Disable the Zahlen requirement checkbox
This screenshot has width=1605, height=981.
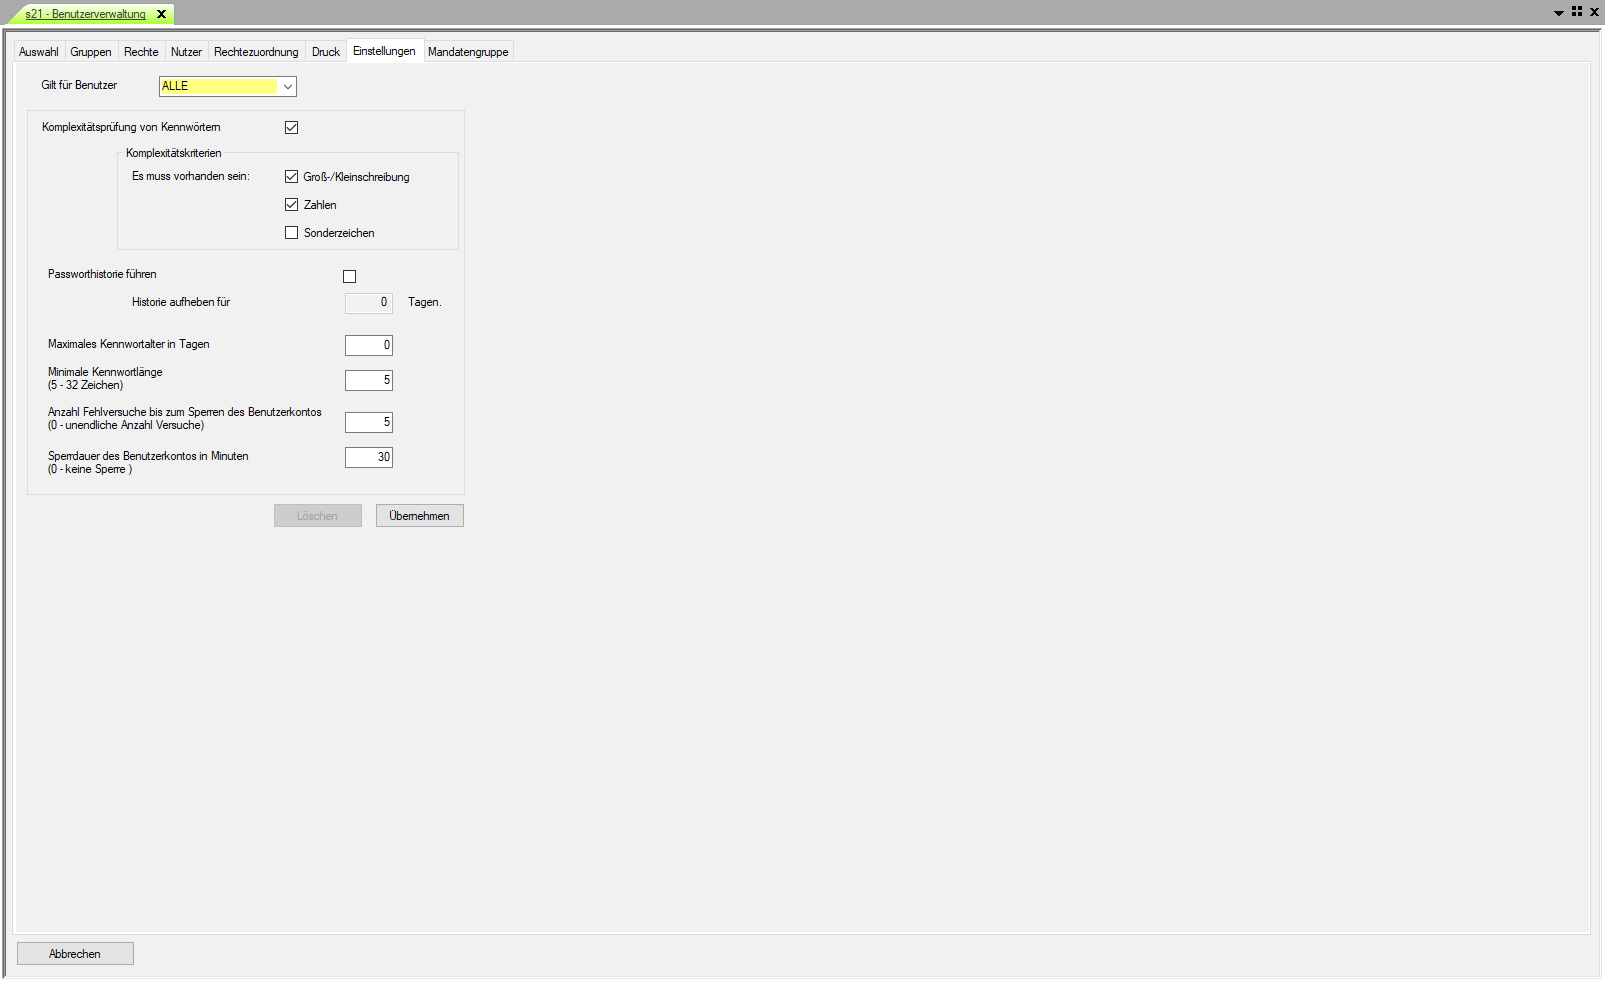pos(292,205)
